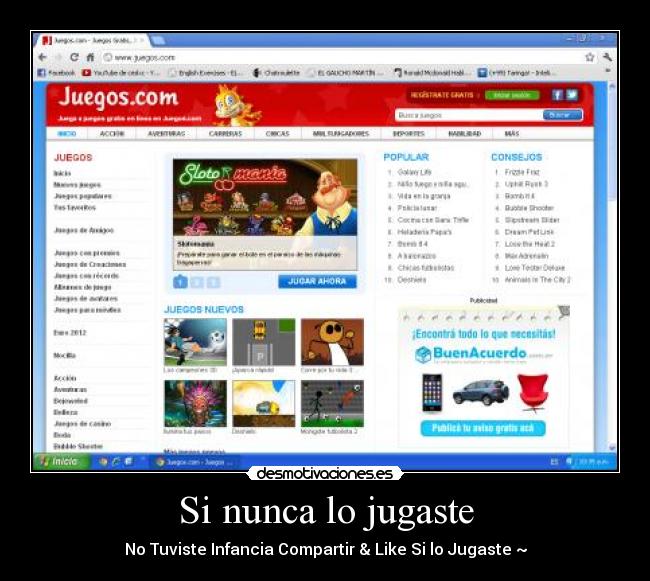Click Regístrate Gratis link
650x581 pixels.
(x=442, y=95)
